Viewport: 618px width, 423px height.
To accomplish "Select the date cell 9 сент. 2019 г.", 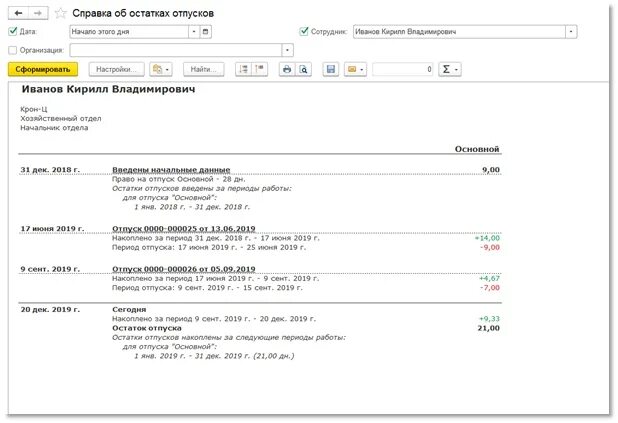I will coord(50,269).
